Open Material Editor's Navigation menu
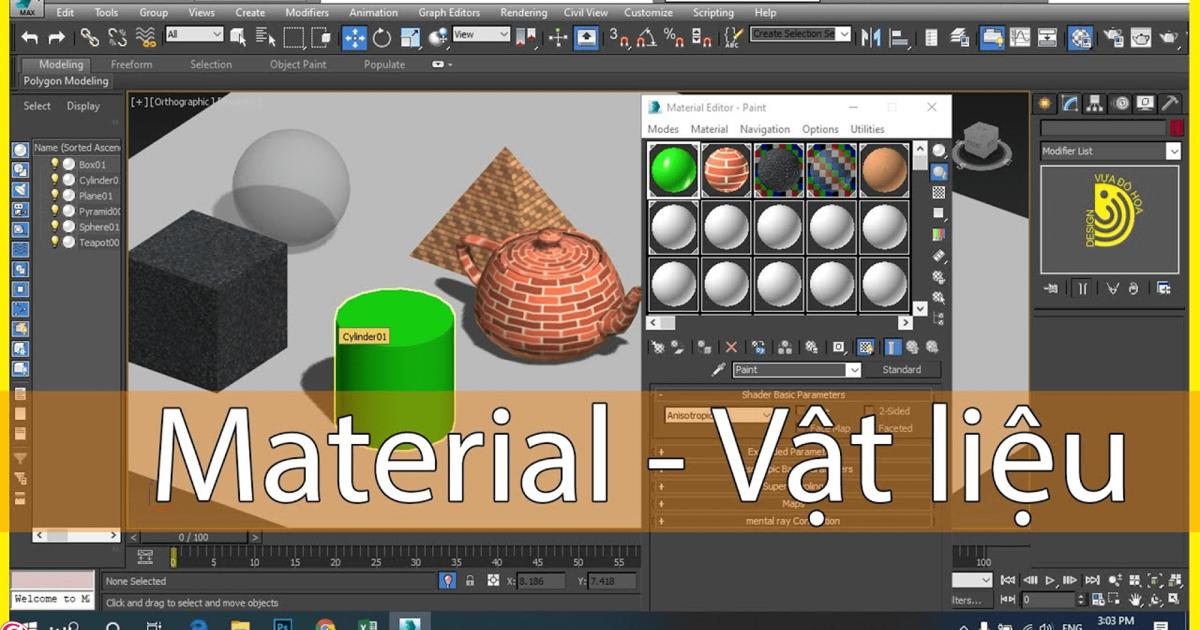This screenshot has width=1200, height=630. click(x=765, y=129)
